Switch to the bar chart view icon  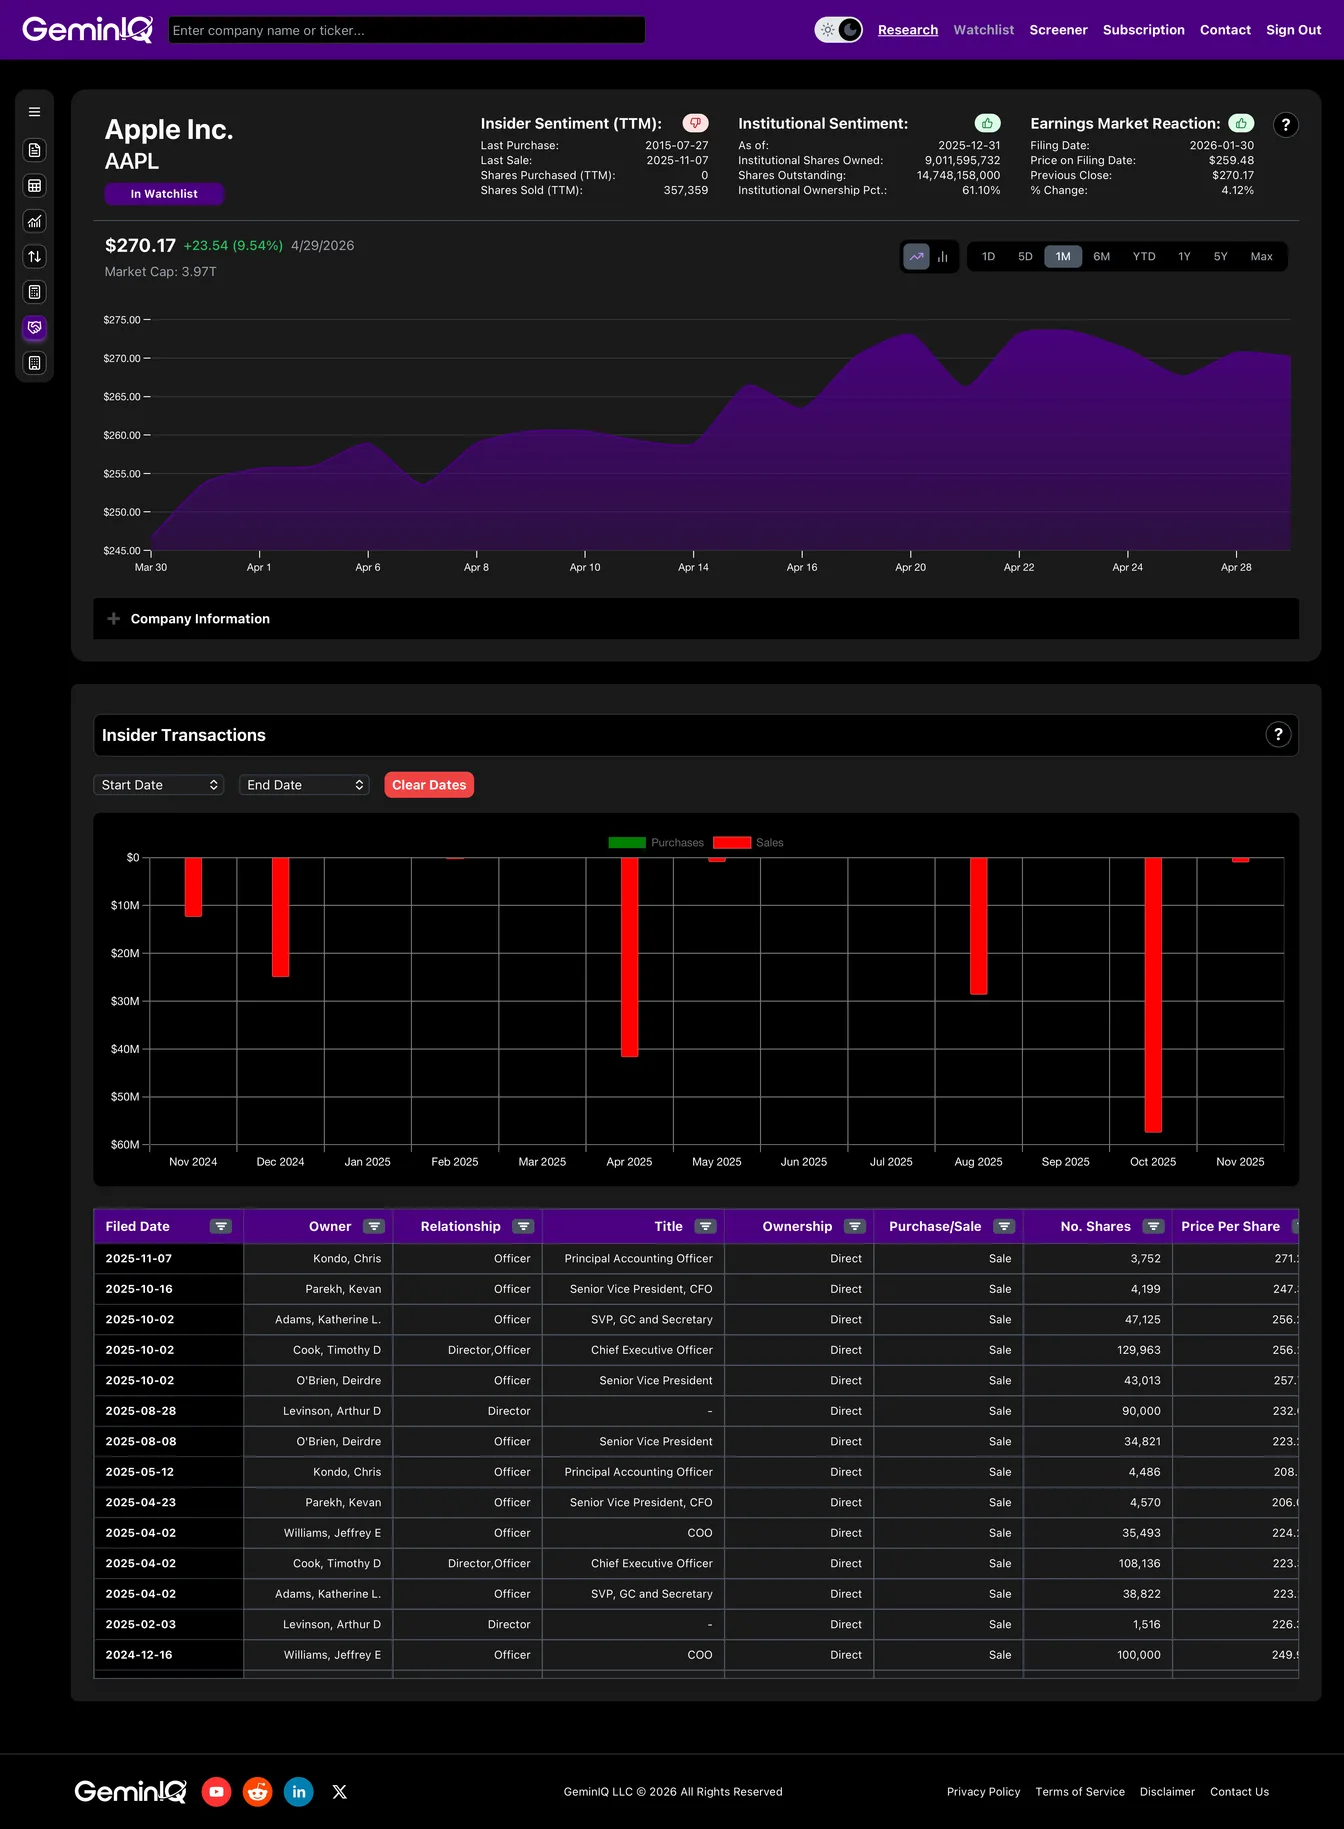click(x=942, y=257)
